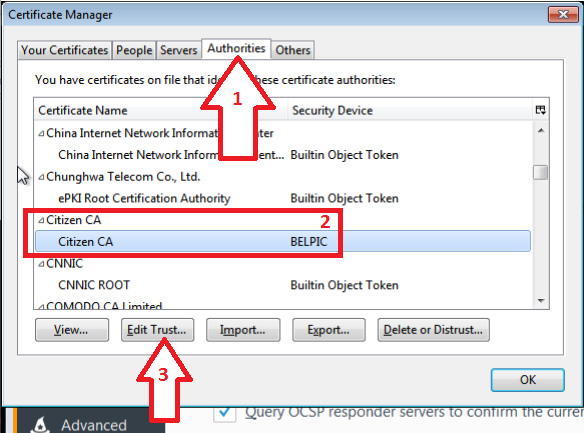The image size is (584, 433).
Task: Collapse the Chunghwa Telecom Co., Ltd. group
Action: click(41, 177)
